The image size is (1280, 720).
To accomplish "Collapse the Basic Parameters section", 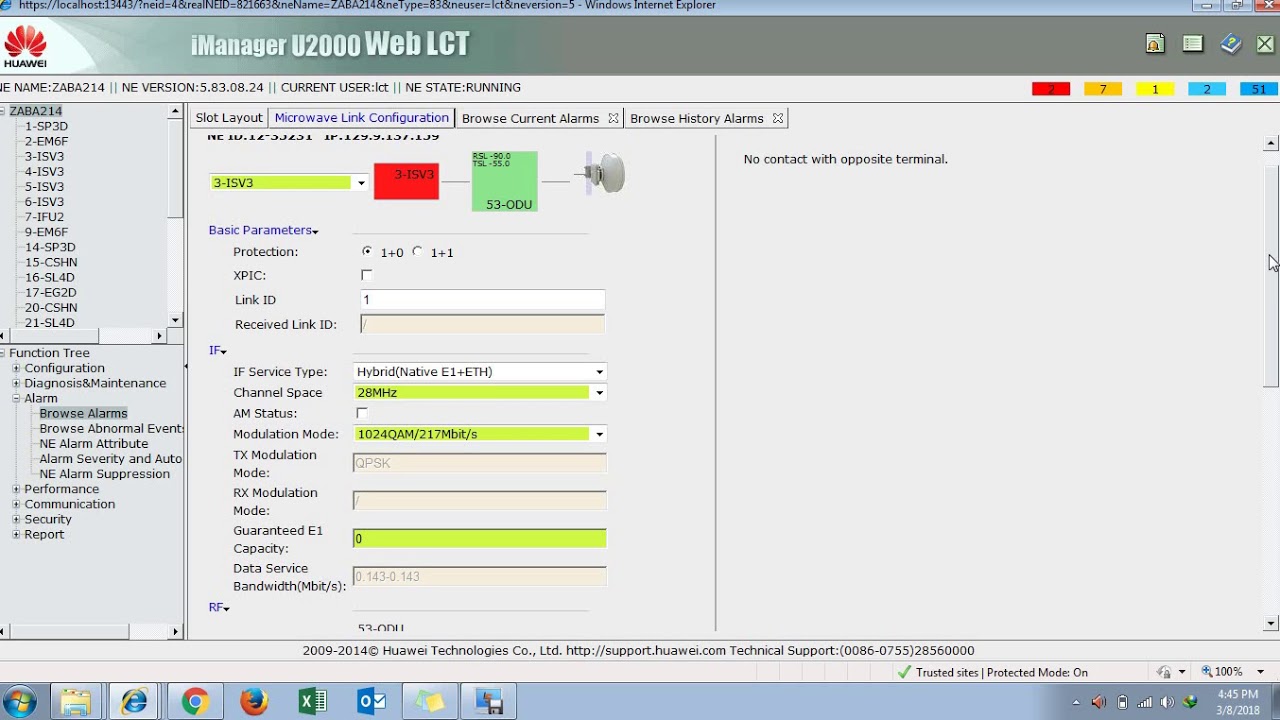I will tap(263, 230).
